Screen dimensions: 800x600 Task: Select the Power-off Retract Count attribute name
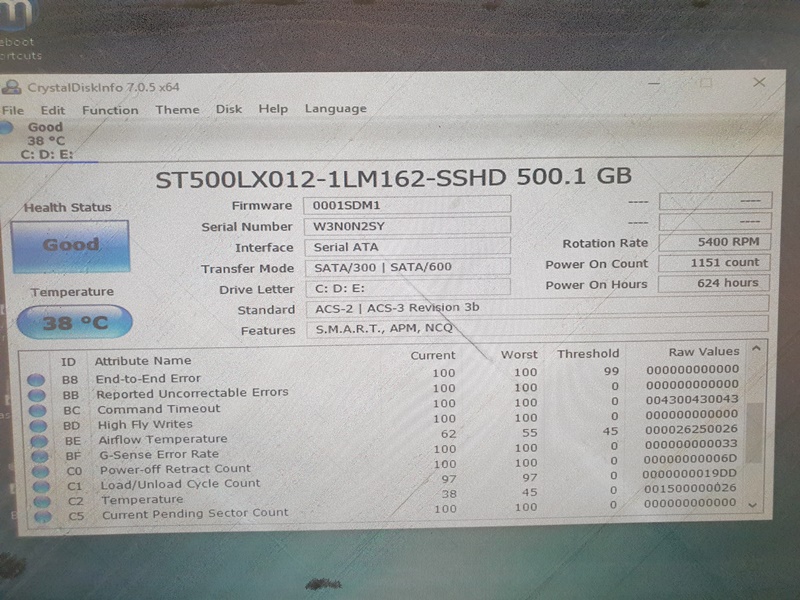175,469
